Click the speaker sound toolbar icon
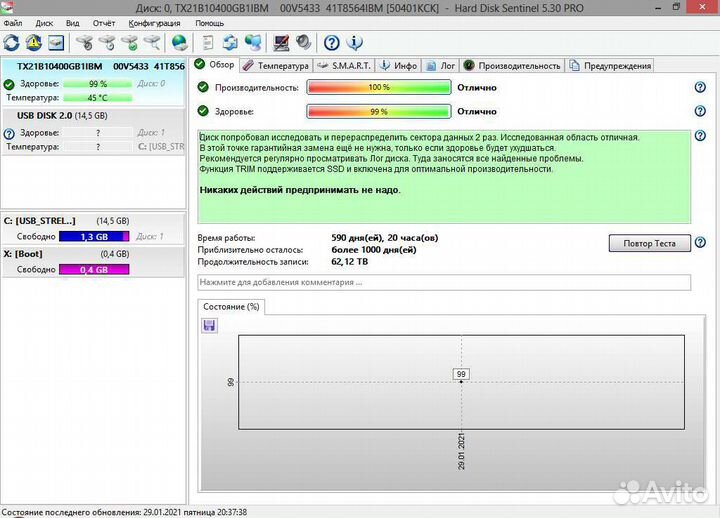Screen dimensions: 720x518 [x=302, y=43]
